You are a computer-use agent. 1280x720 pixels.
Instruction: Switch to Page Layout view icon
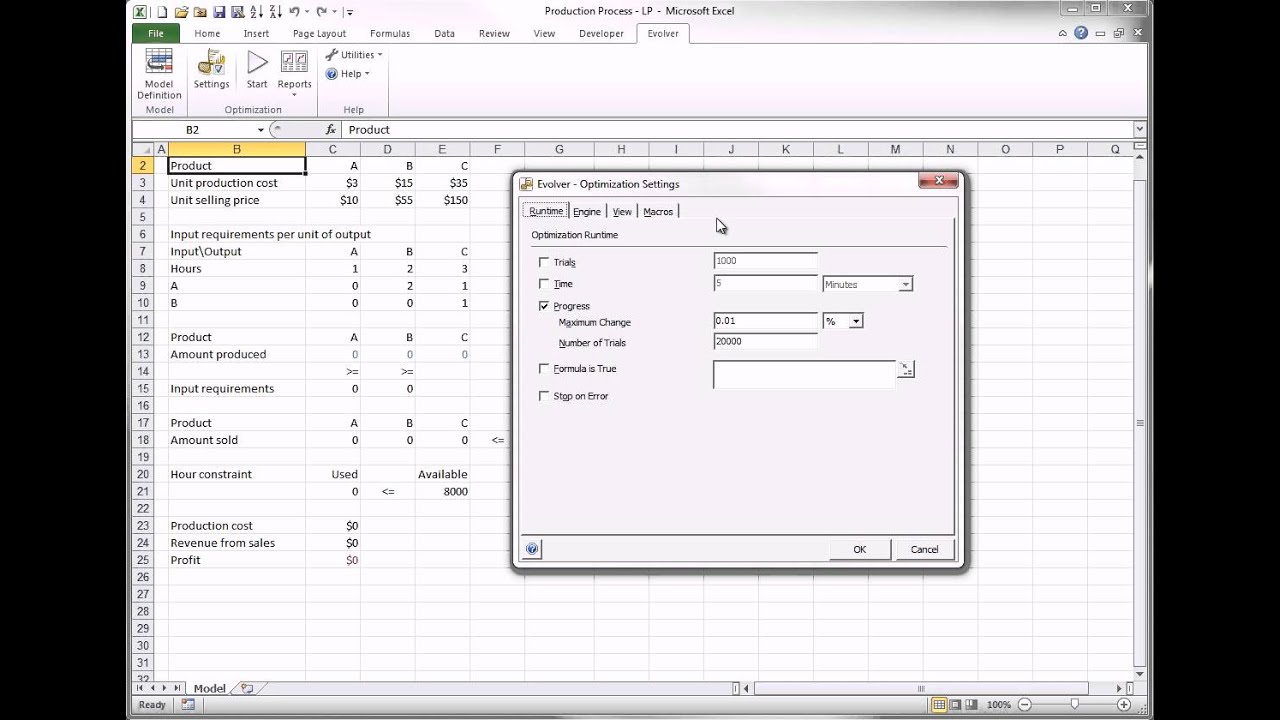(957, 705)
